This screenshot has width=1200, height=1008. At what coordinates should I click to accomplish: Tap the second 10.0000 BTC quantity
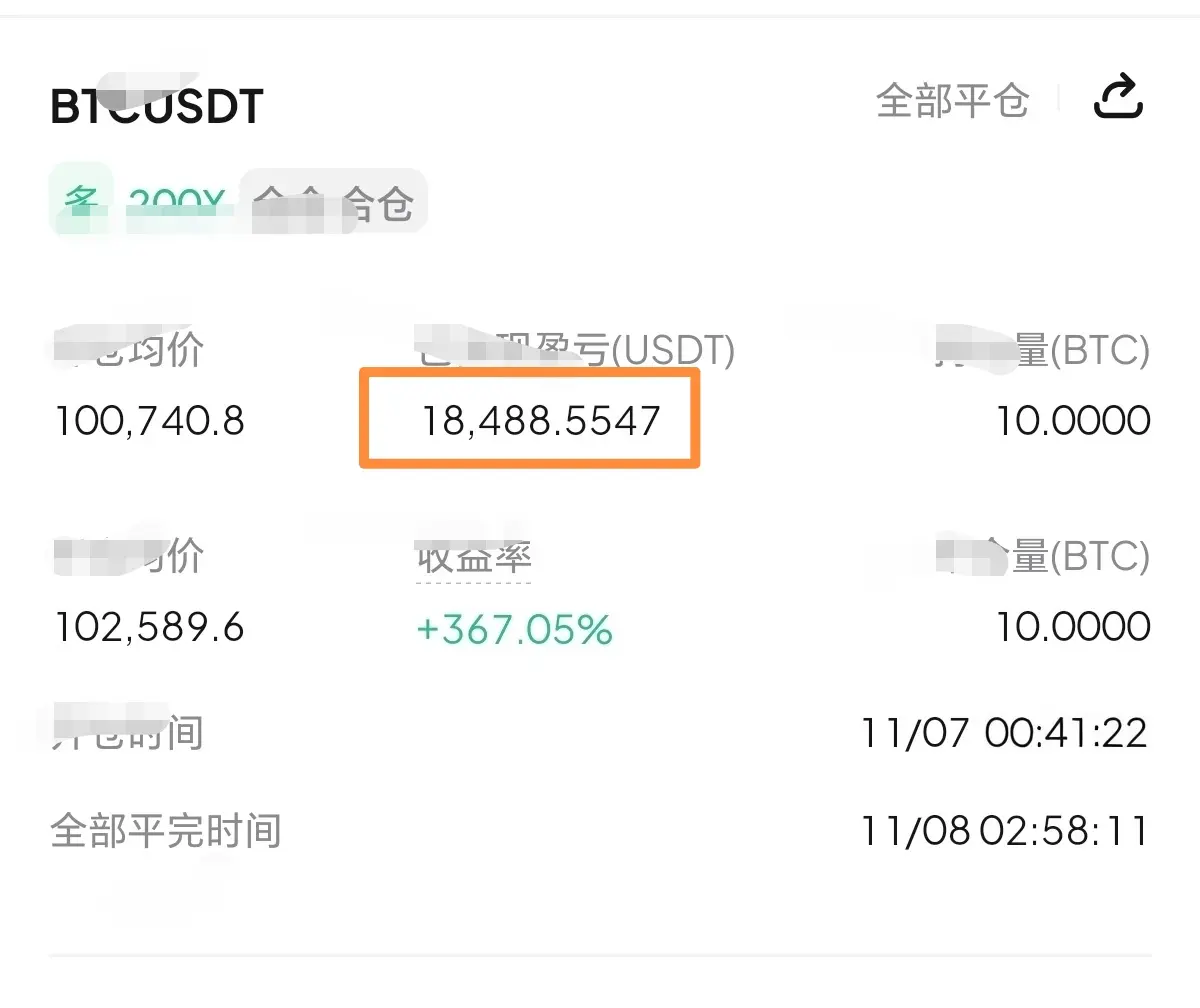coord(1073,627)
